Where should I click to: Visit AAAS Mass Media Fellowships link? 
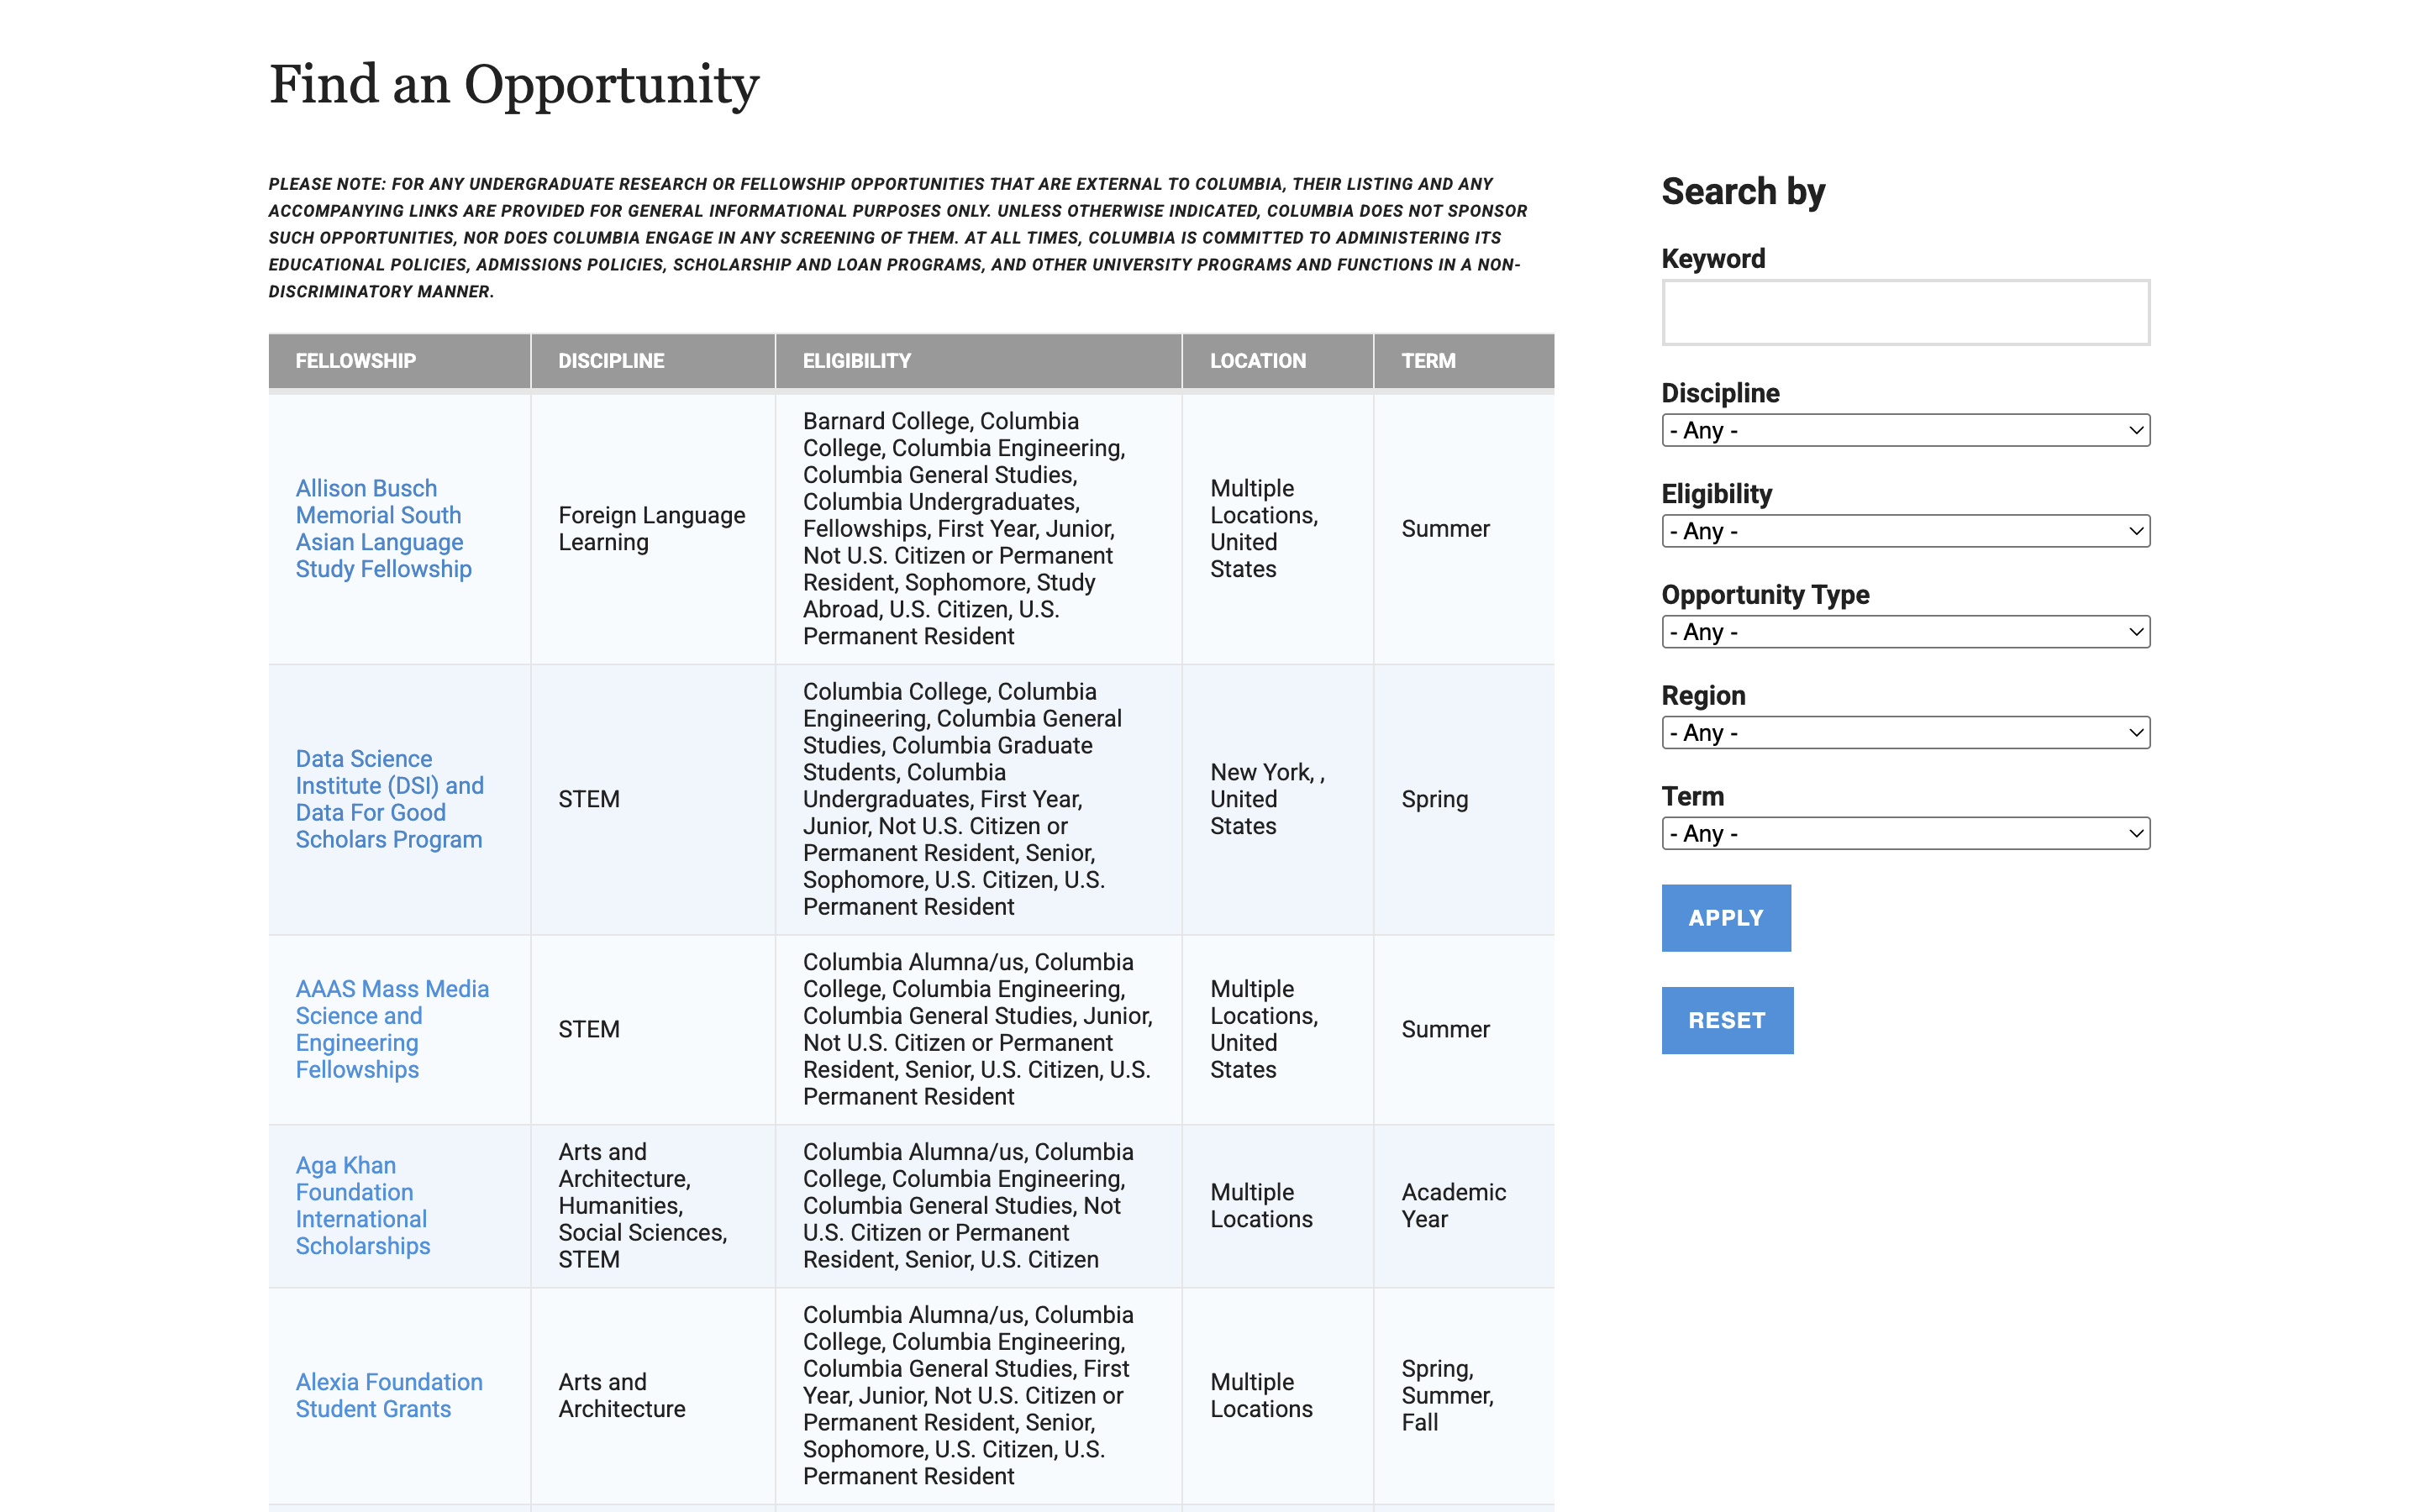tap(392, 1029)
